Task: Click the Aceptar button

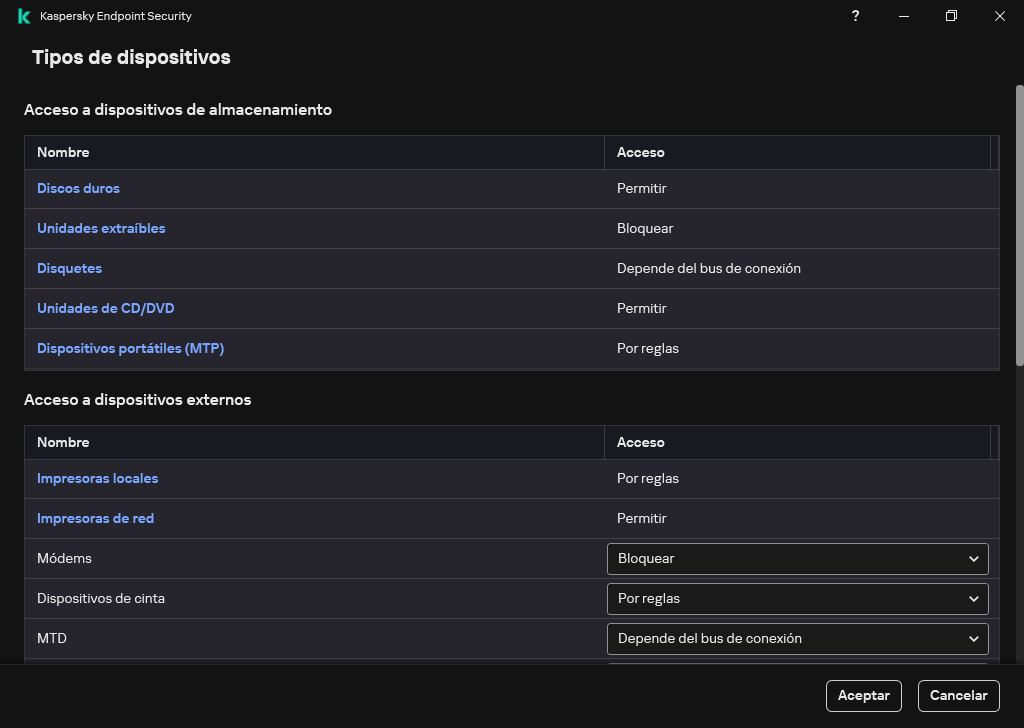Action: coord(863,695)
